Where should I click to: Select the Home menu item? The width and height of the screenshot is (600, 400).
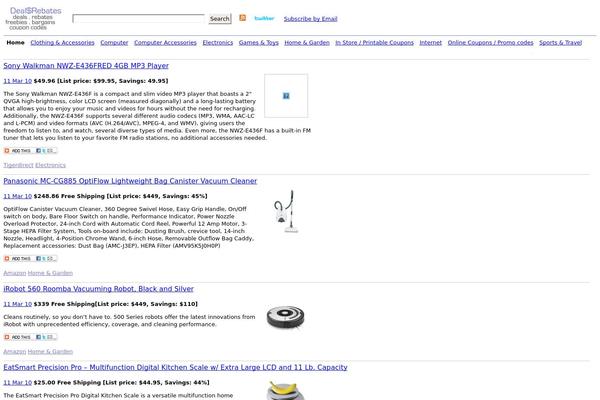16,42
